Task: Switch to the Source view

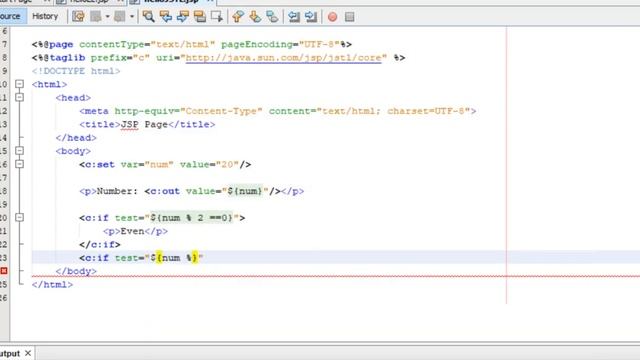Action: coord(10,16)
